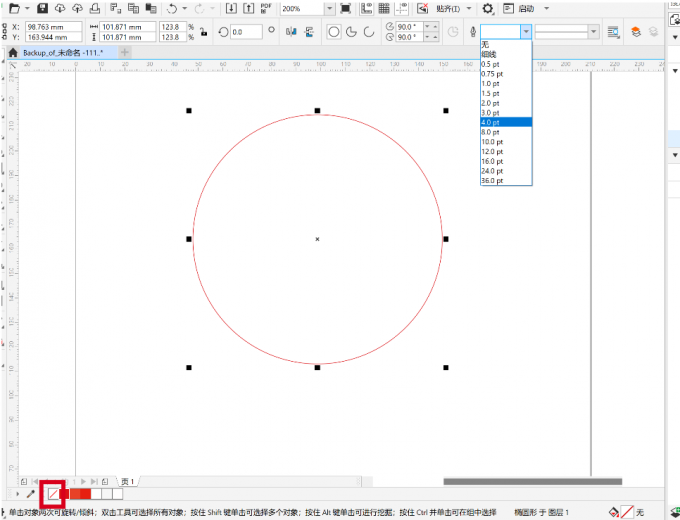Click the Mirror horizontally icon

[x=289, y=32]
